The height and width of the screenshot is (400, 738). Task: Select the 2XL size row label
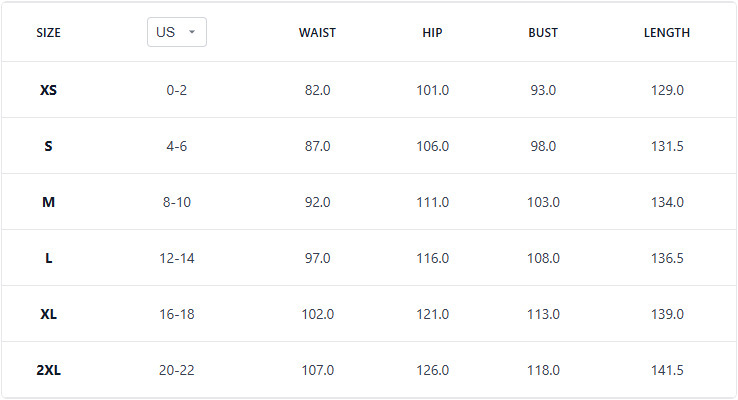pyautogui.click(x=48, y=370)
